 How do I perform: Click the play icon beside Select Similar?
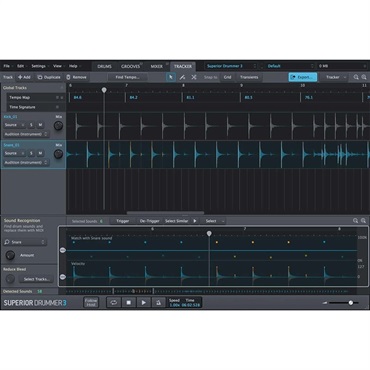pyautogui.click(x=195, y=221)
